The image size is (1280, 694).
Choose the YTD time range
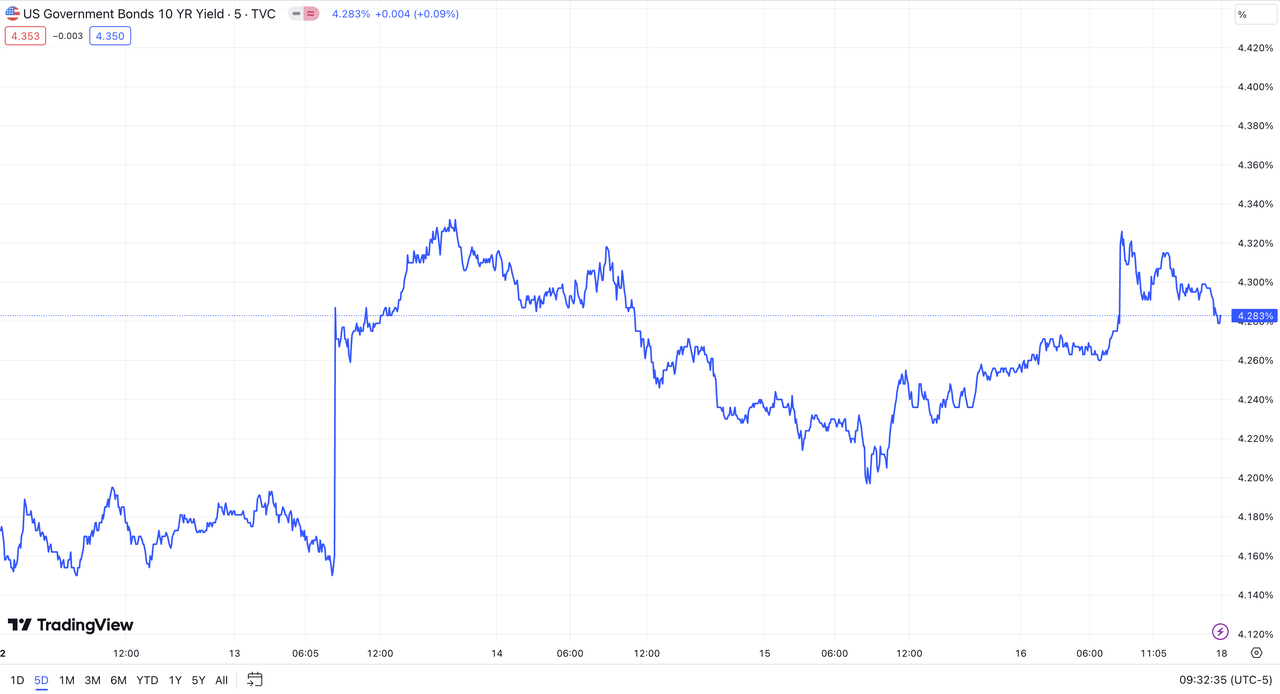[147, 680]
